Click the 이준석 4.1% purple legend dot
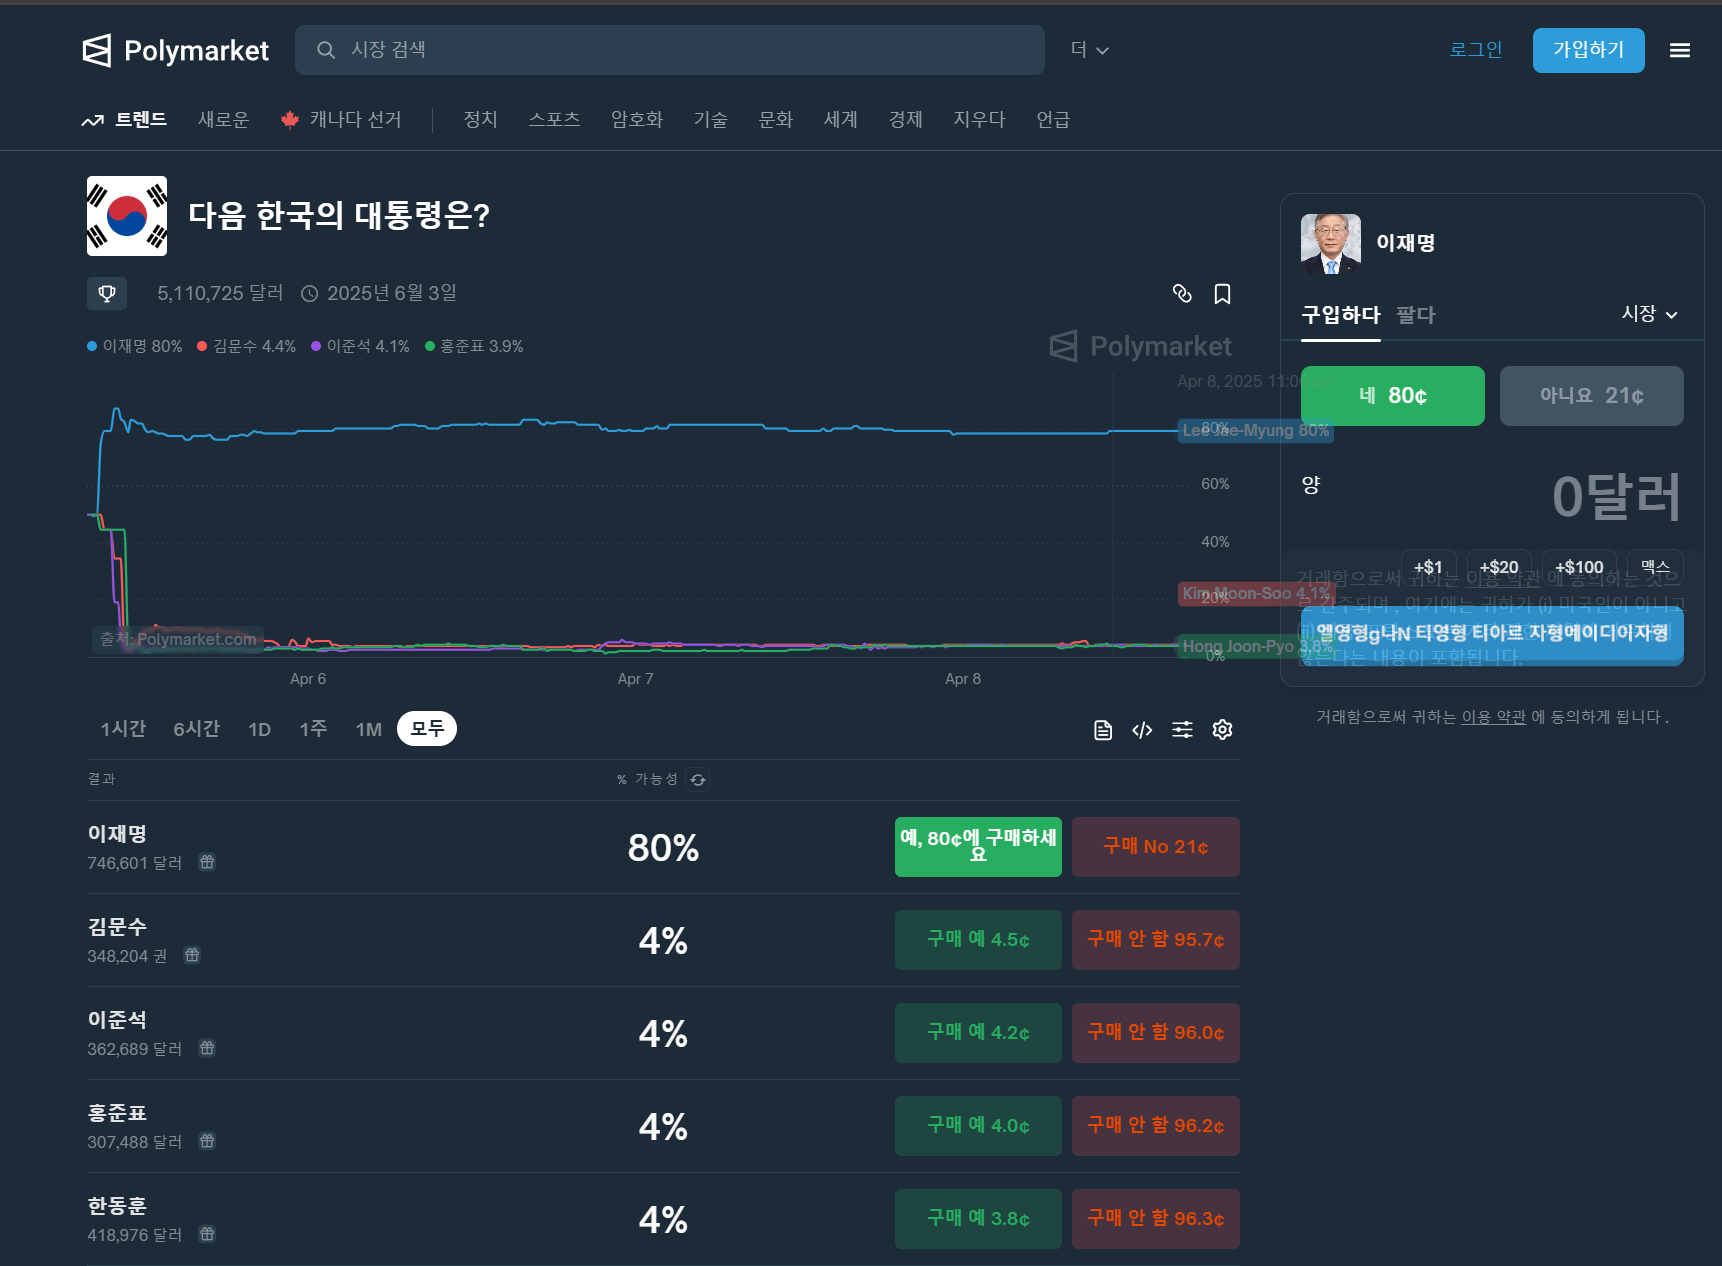This screenshot has height=1266, width=1722. 316,346
